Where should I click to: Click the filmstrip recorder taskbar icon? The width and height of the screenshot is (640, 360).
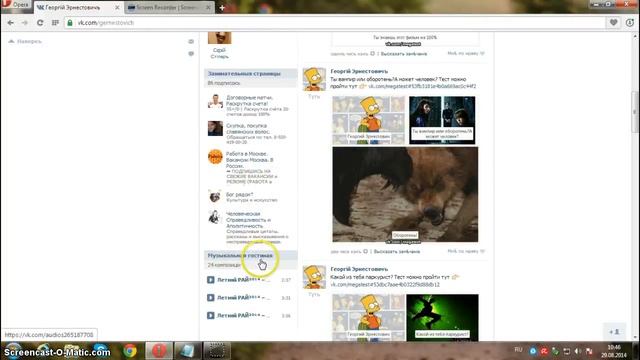tap(217, 351)
